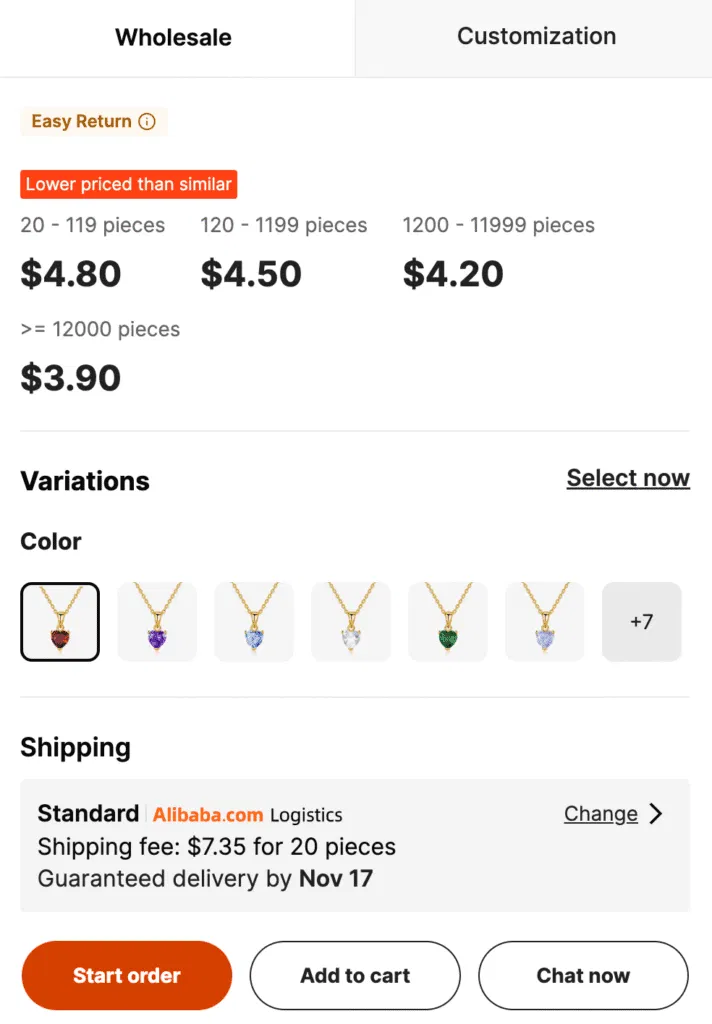Add the necklace to cart
Image resolution: width=712 pixels, height=1024 pixels.
pos(354,975)
